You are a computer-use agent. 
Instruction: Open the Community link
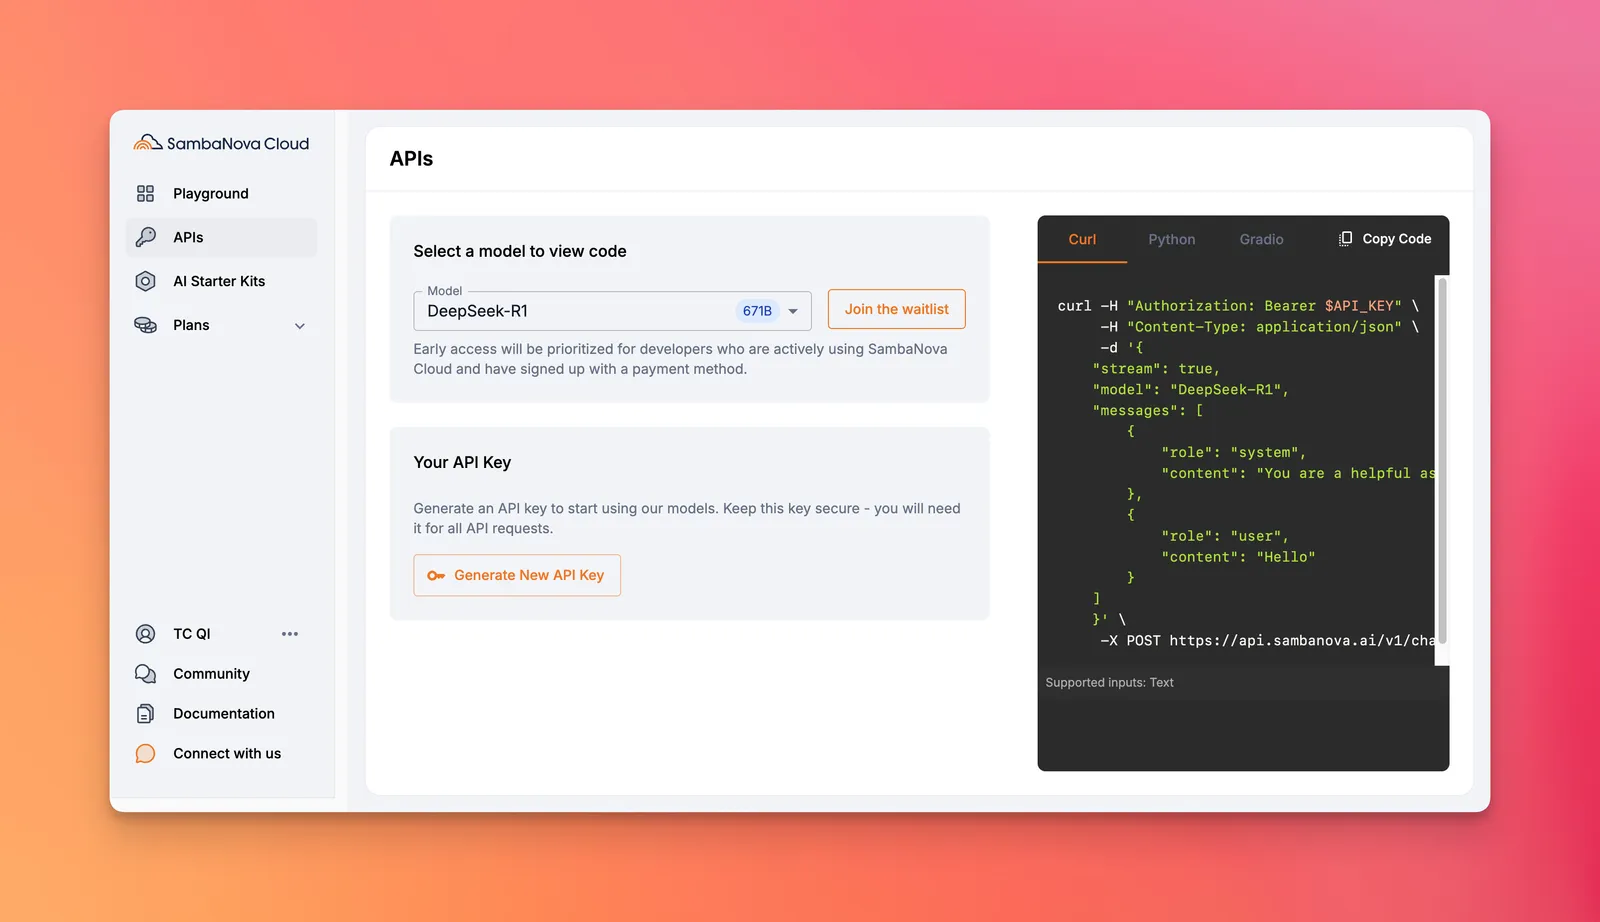click(211, 674)
